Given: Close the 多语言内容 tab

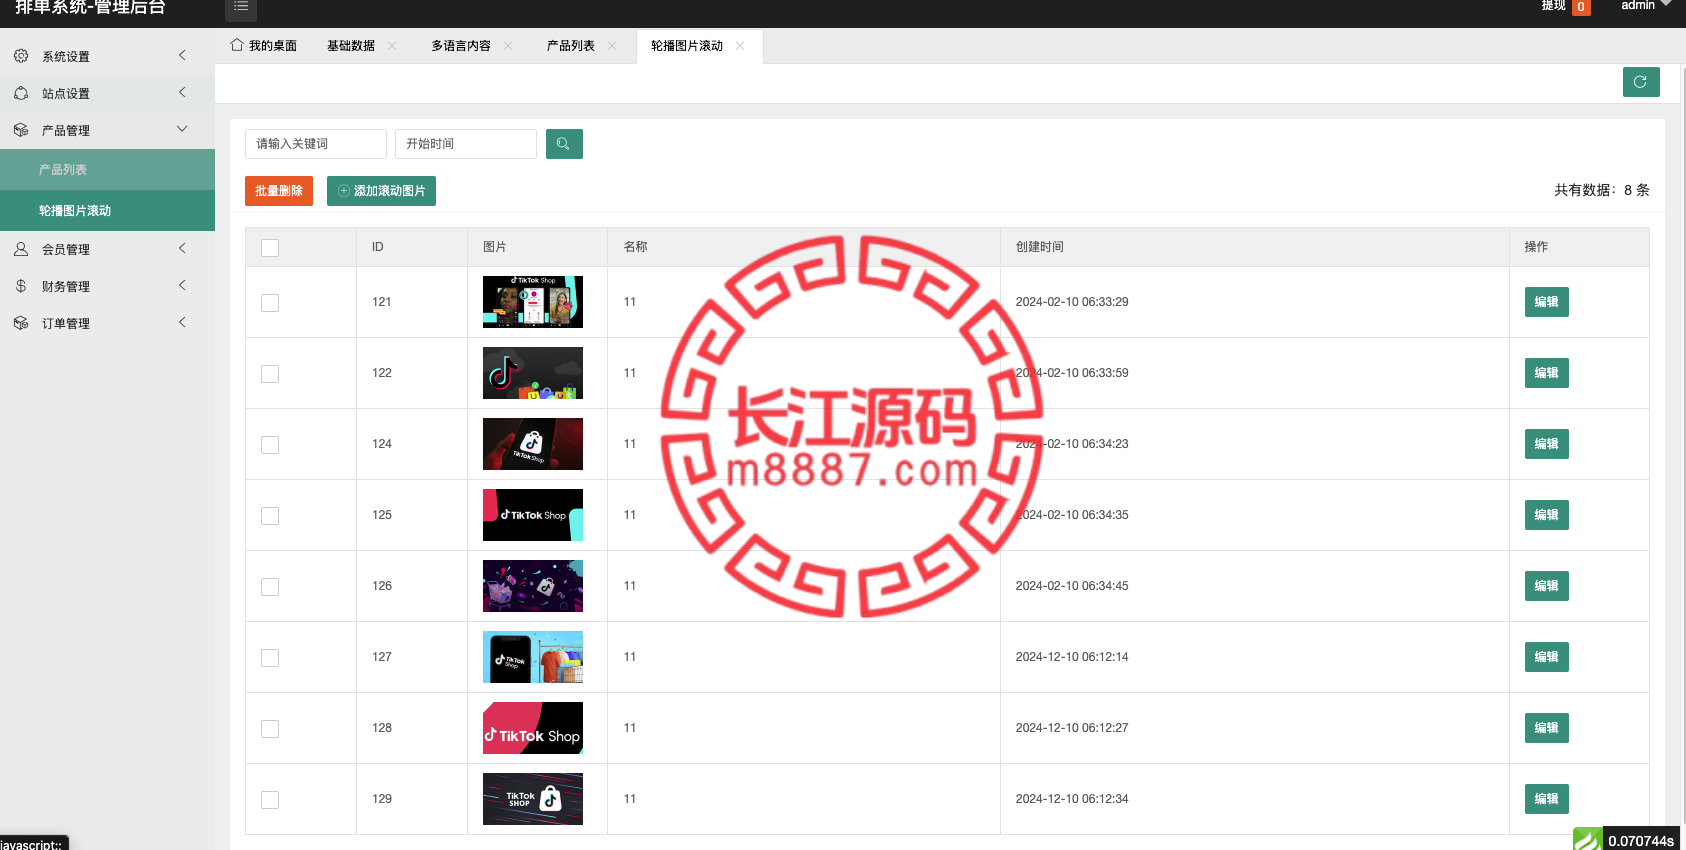Looking at the screenshot, I should (508, 45).
